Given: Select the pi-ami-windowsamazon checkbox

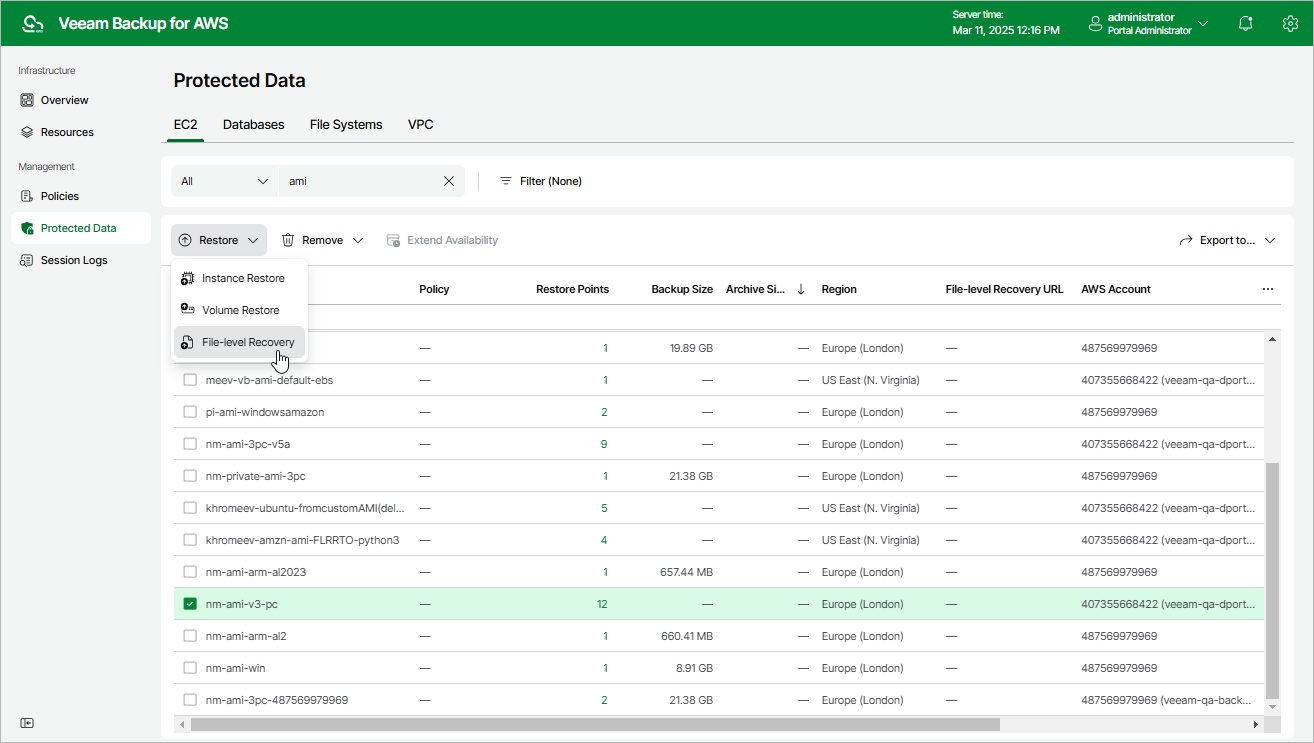Looking at the screenshot, I should click(x=190, y=411).
